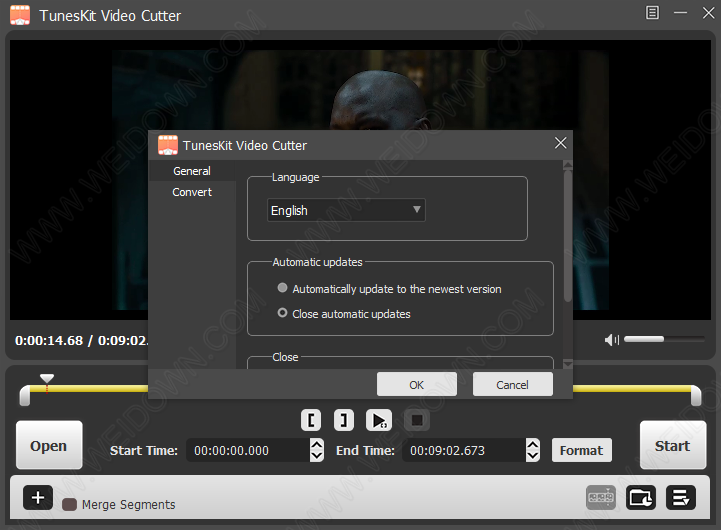Click the TunesKit logo in main title bar
721x530 pixels.
(20, 15)
